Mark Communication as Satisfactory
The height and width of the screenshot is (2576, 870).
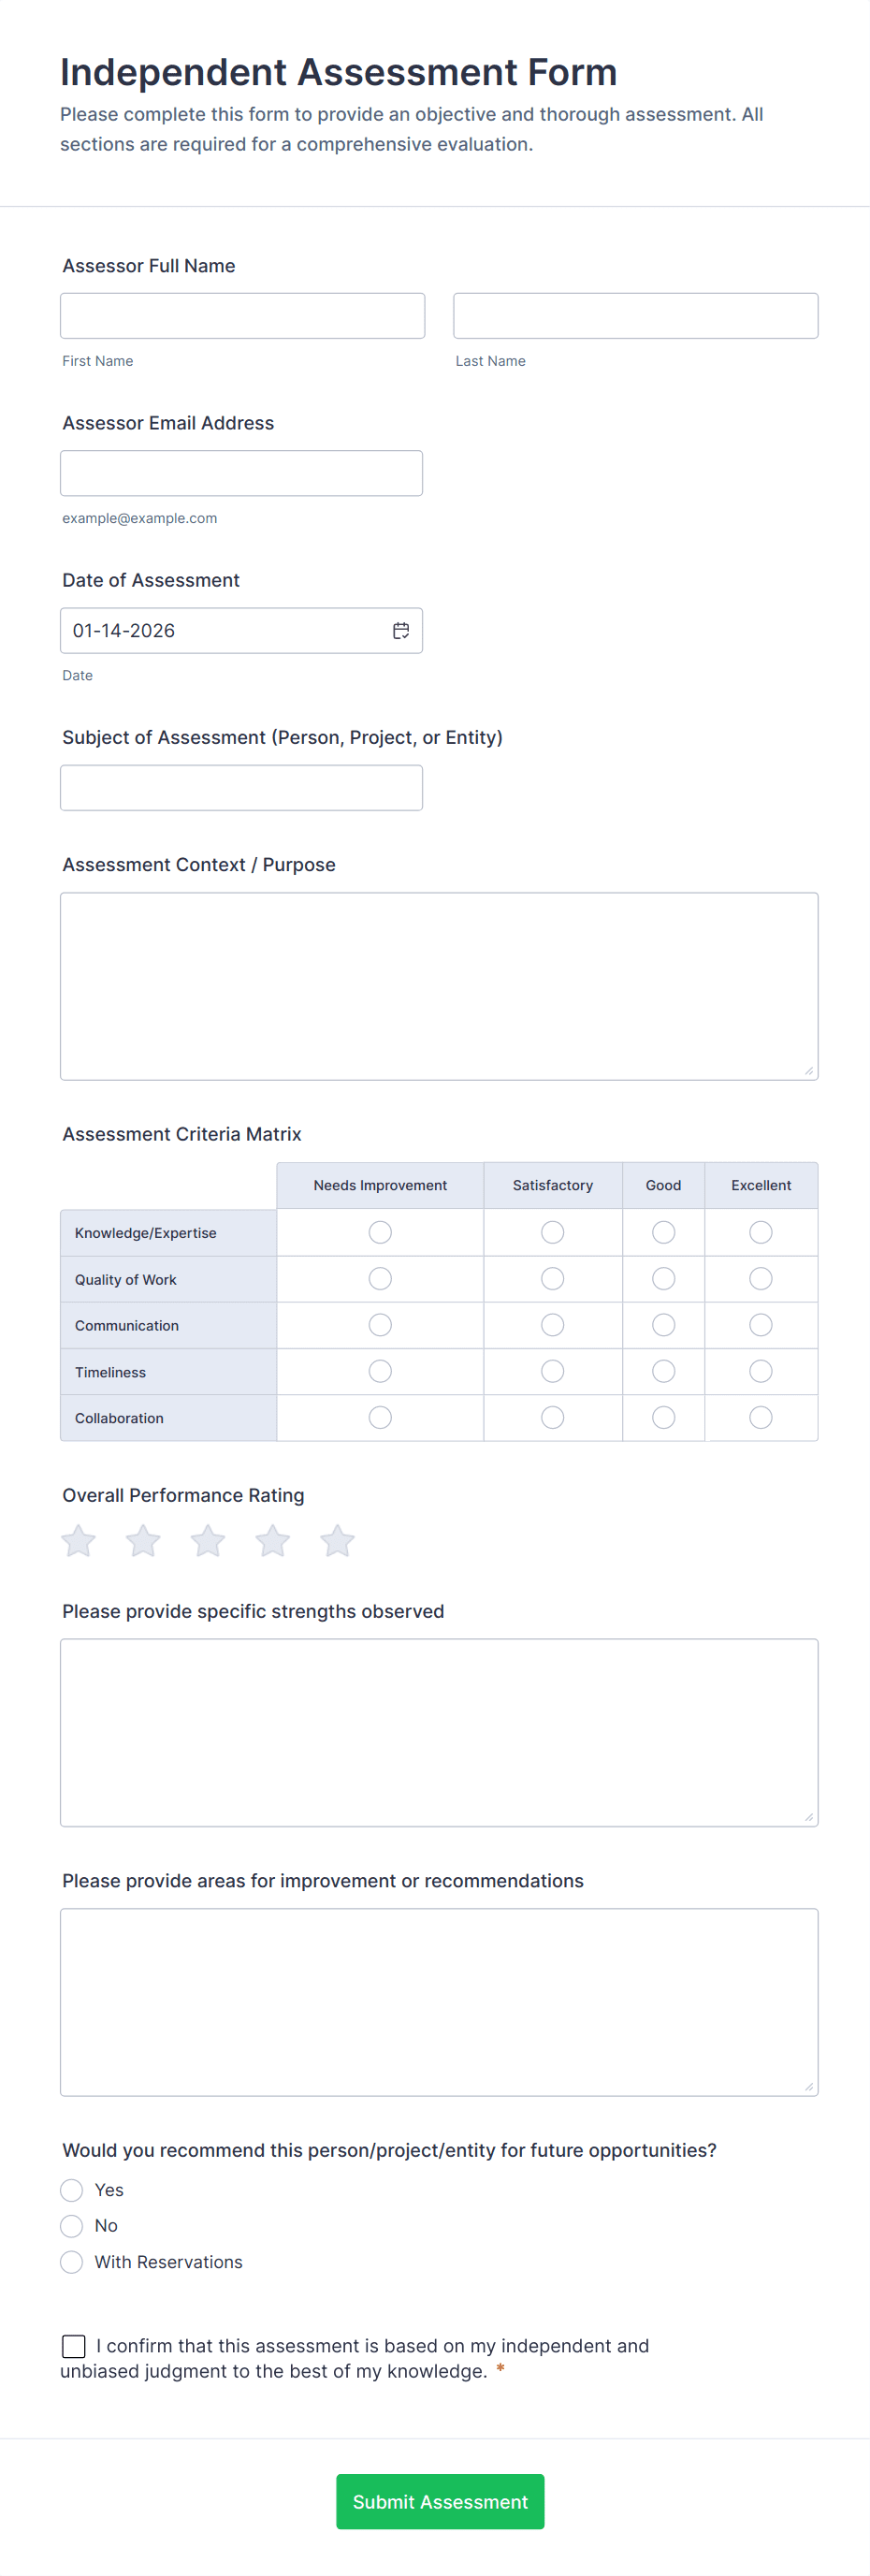(552, 1324)
